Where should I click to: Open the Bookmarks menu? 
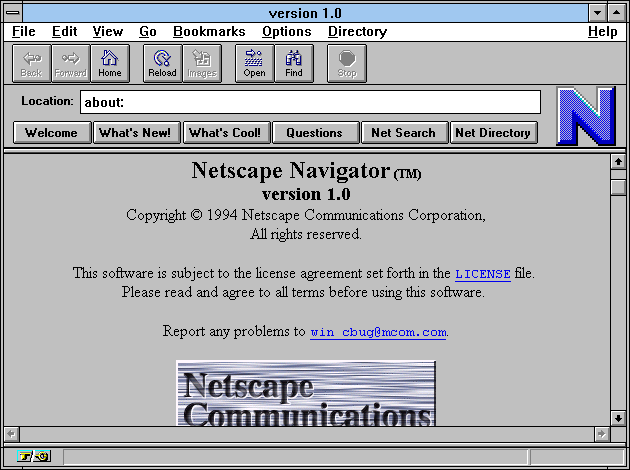pyautogui.click(x=209, y=31)
